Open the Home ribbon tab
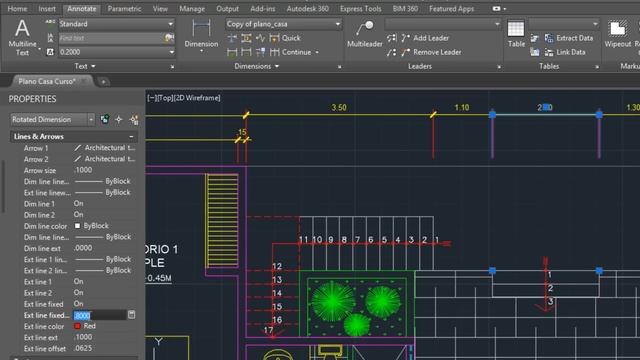 click(17, 9)
